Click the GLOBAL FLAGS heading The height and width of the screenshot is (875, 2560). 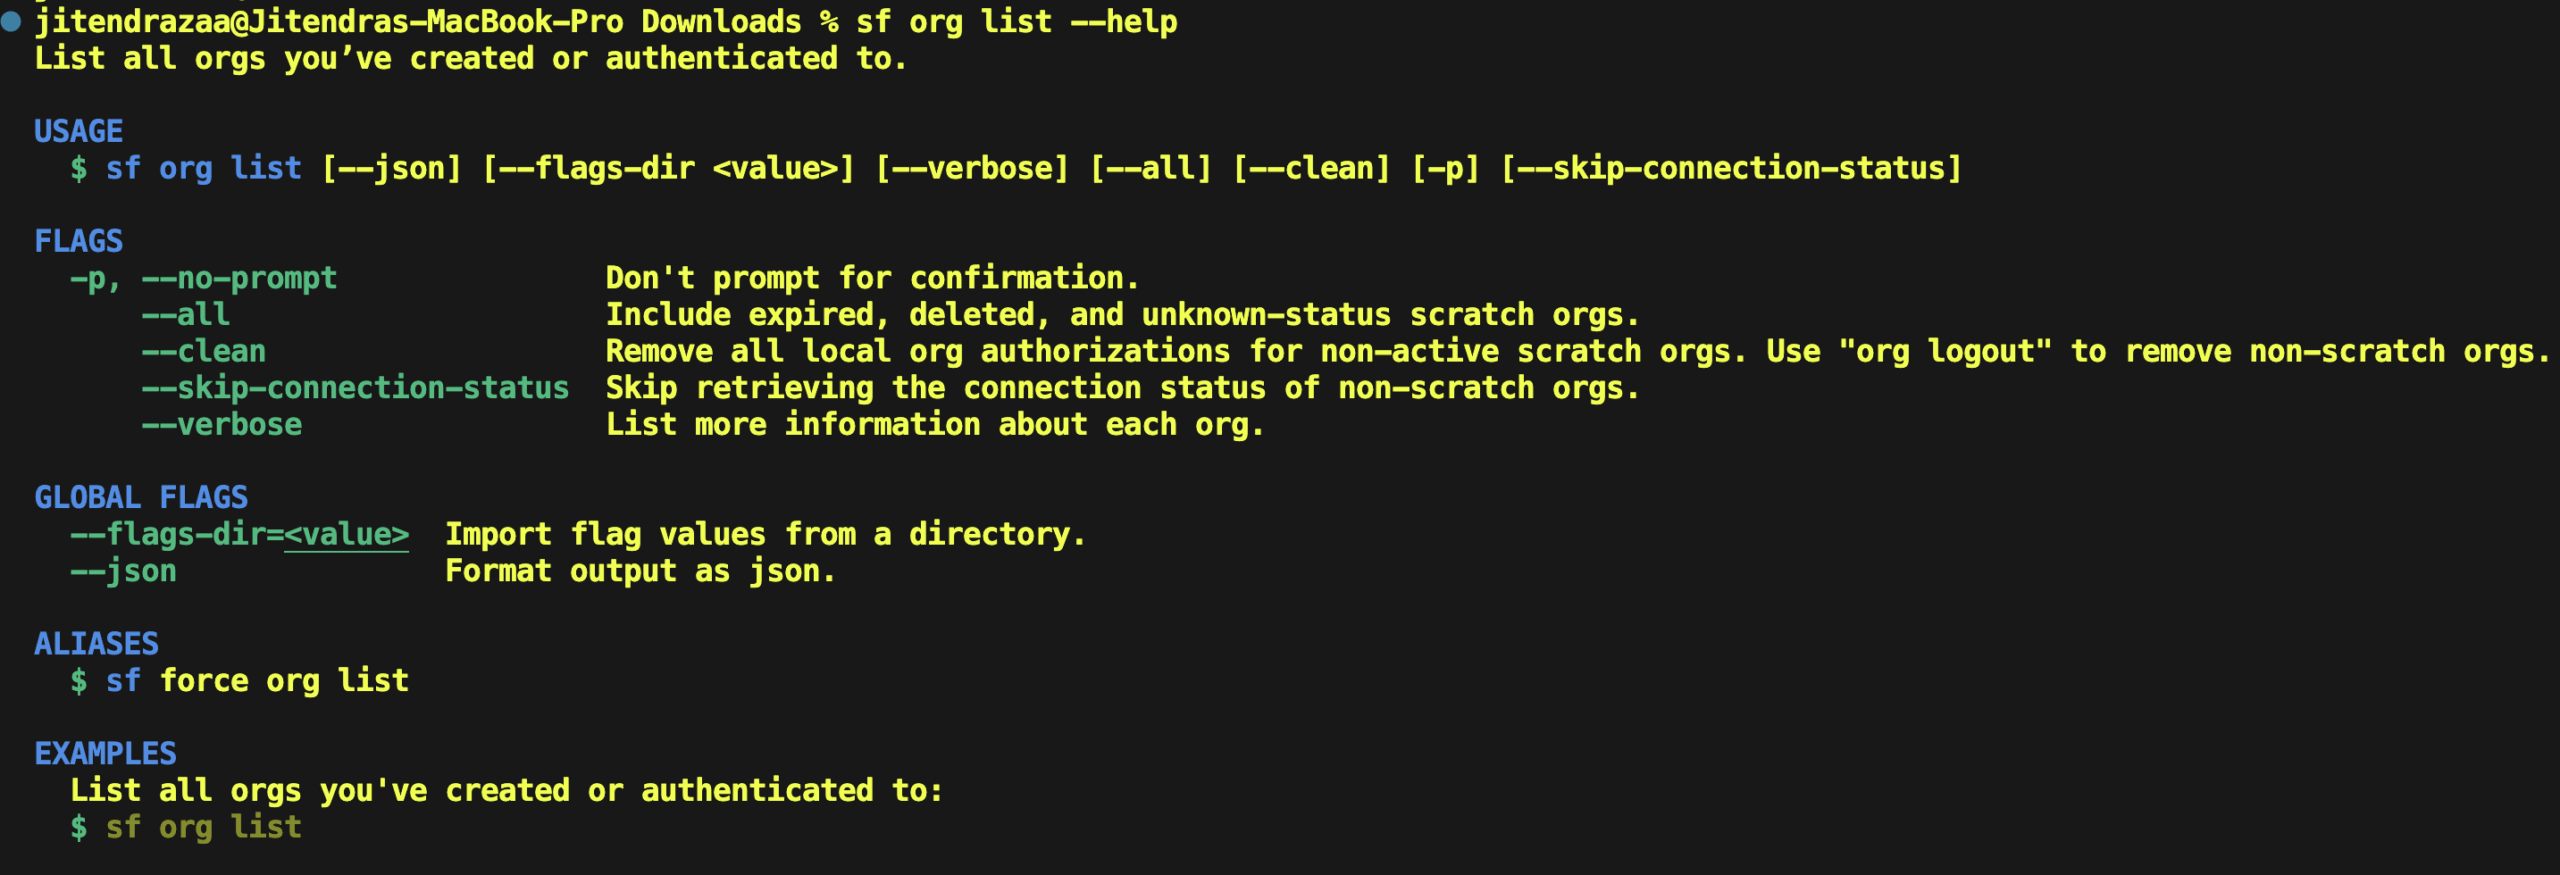pos(141,497)
